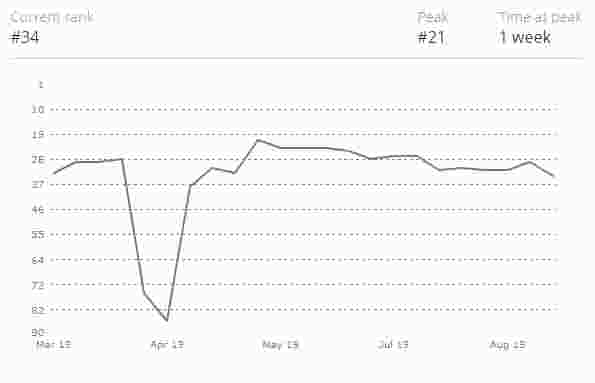The width and height of the screenshot is (595, 383).
Task: Click the Apr 15 x-axis label
Action: 167,344
